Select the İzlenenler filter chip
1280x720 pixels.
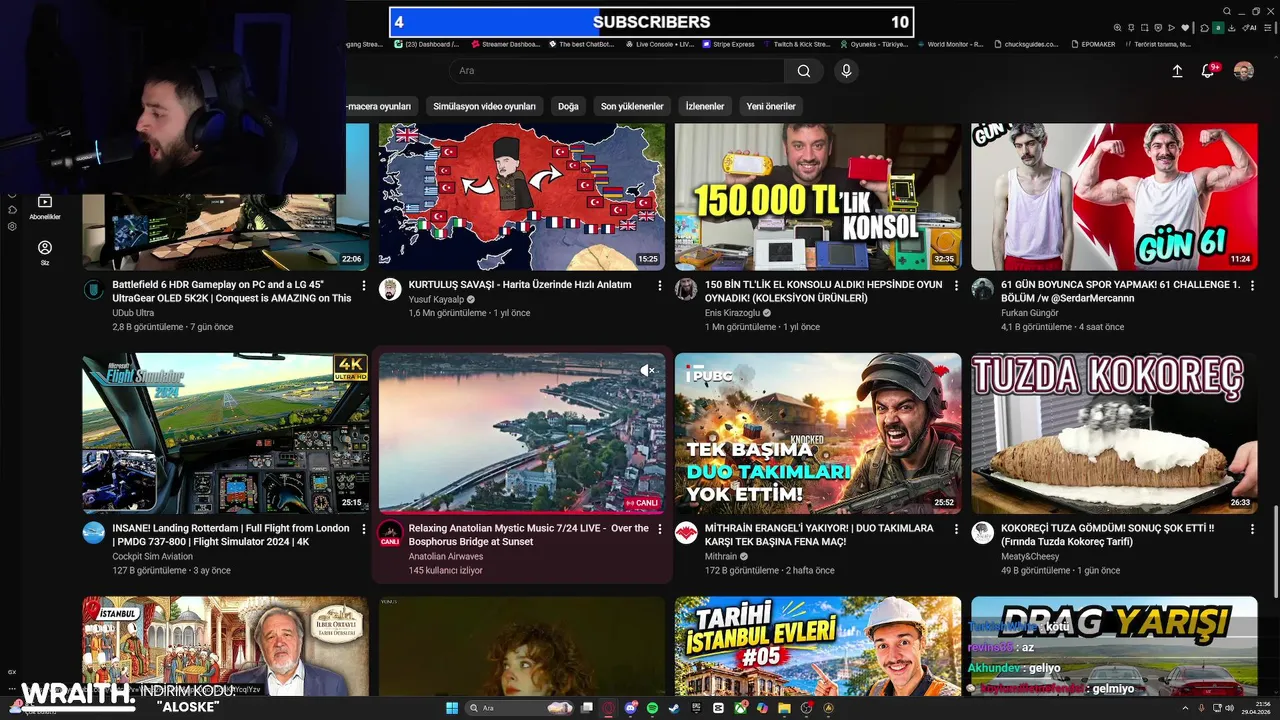pyautogui.click(x=705, y=106)
